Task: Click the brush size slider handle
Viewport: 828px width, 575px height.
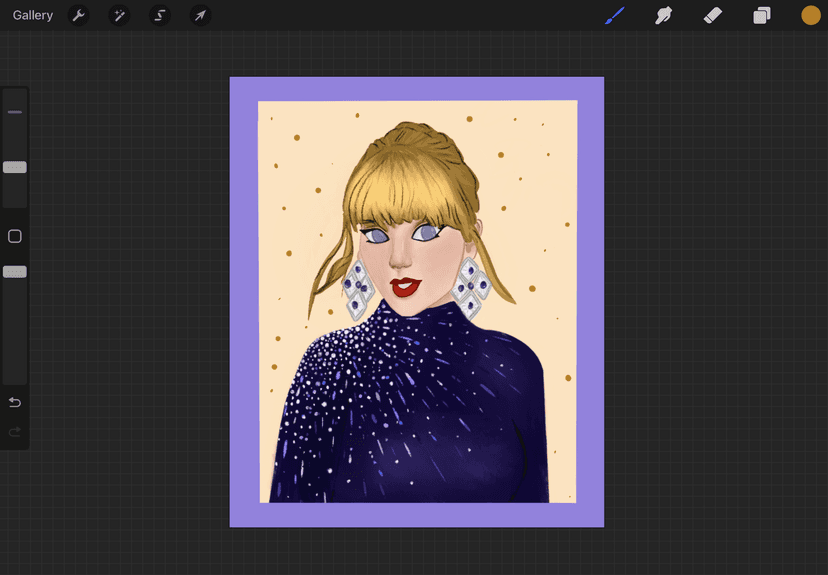Action: click(15, 167)
